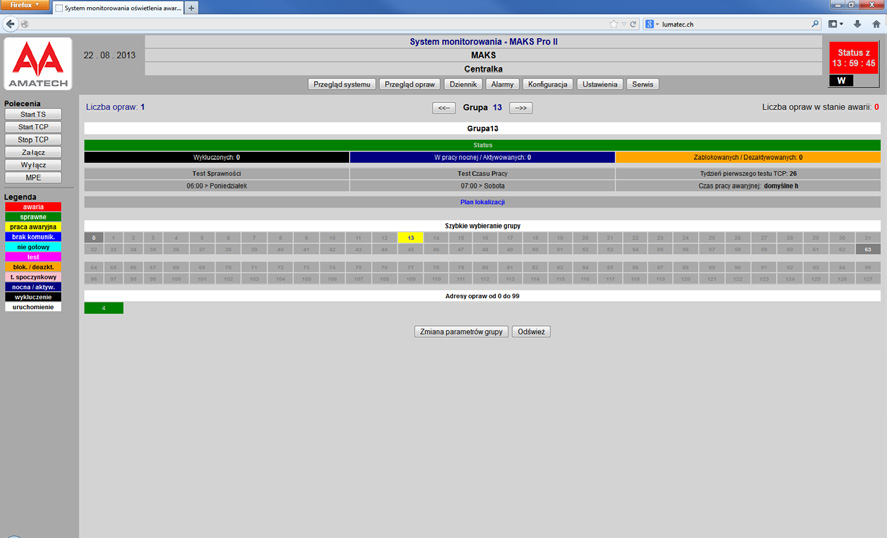Select group 64 in quick selection
887x538 pixels.
tap(93, 267)
